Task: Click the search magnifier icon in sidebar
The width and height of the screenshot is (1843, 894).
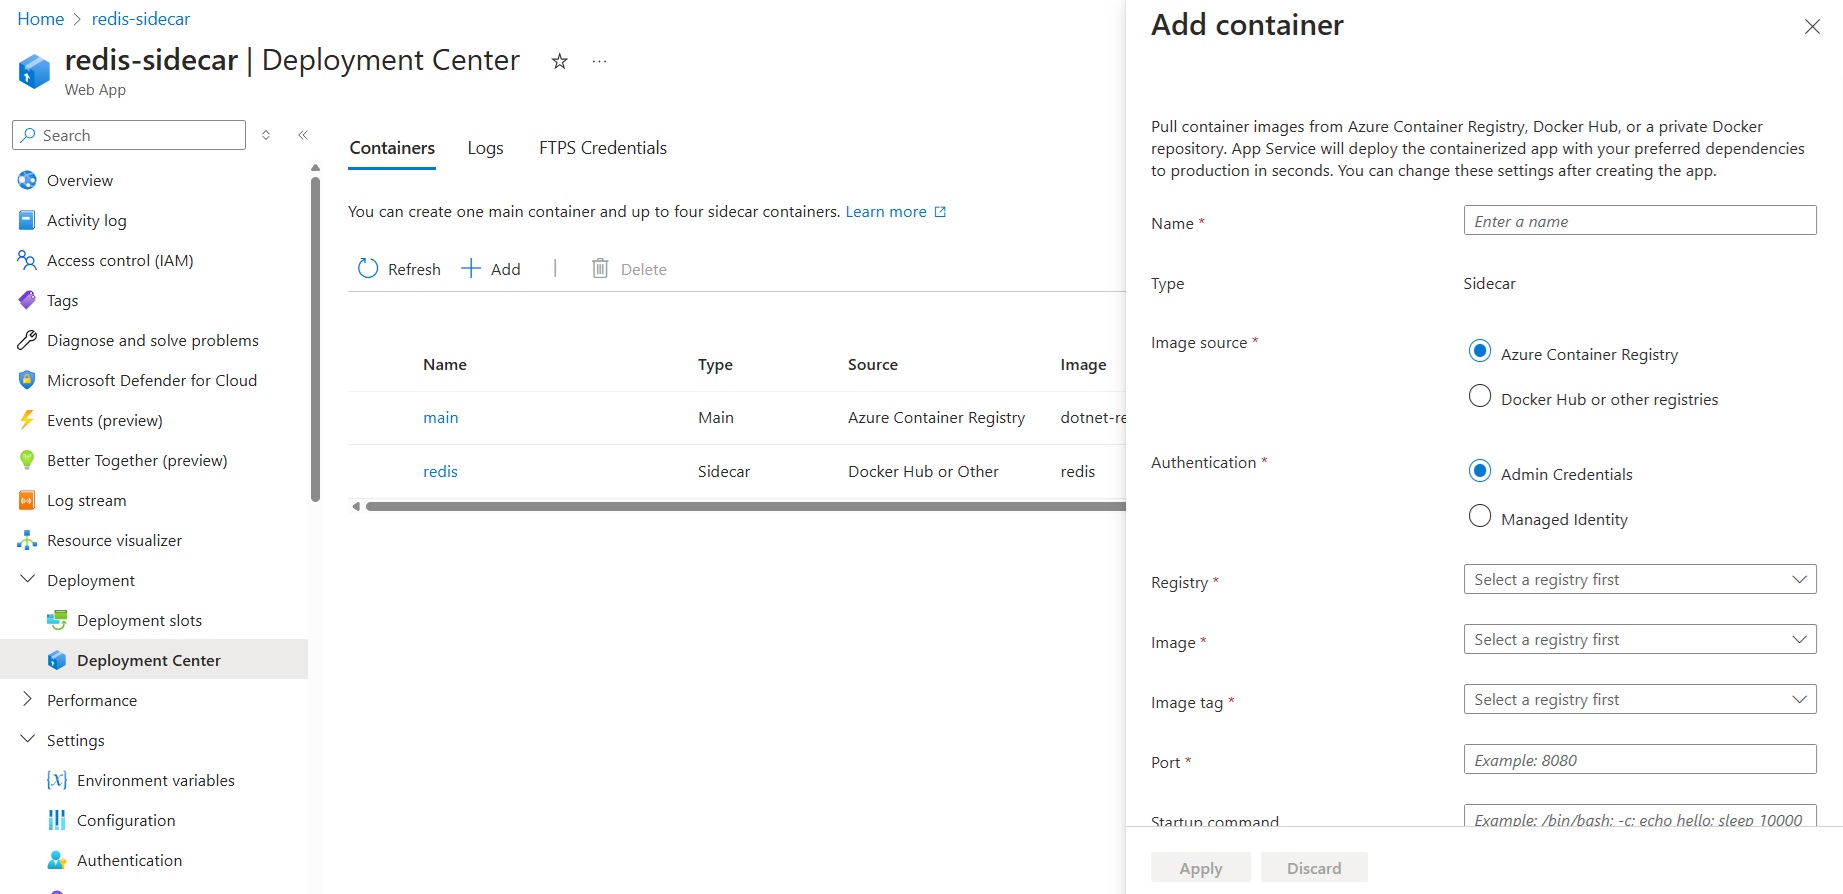Action: pos(28,135)
